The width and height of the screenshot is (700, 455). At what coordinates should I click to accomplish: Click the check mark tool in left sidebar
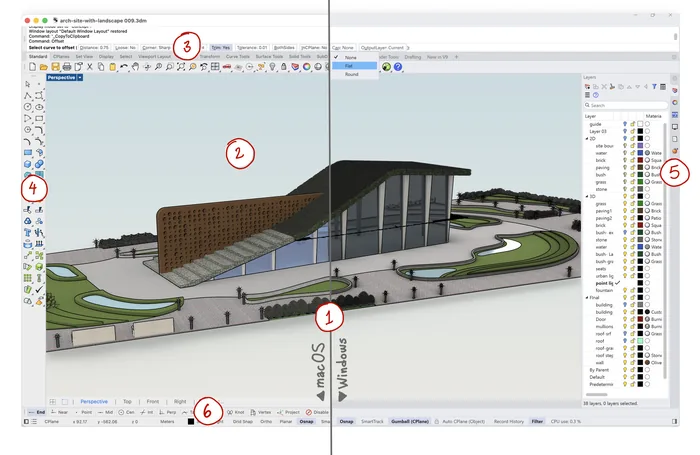coord(39,289)
